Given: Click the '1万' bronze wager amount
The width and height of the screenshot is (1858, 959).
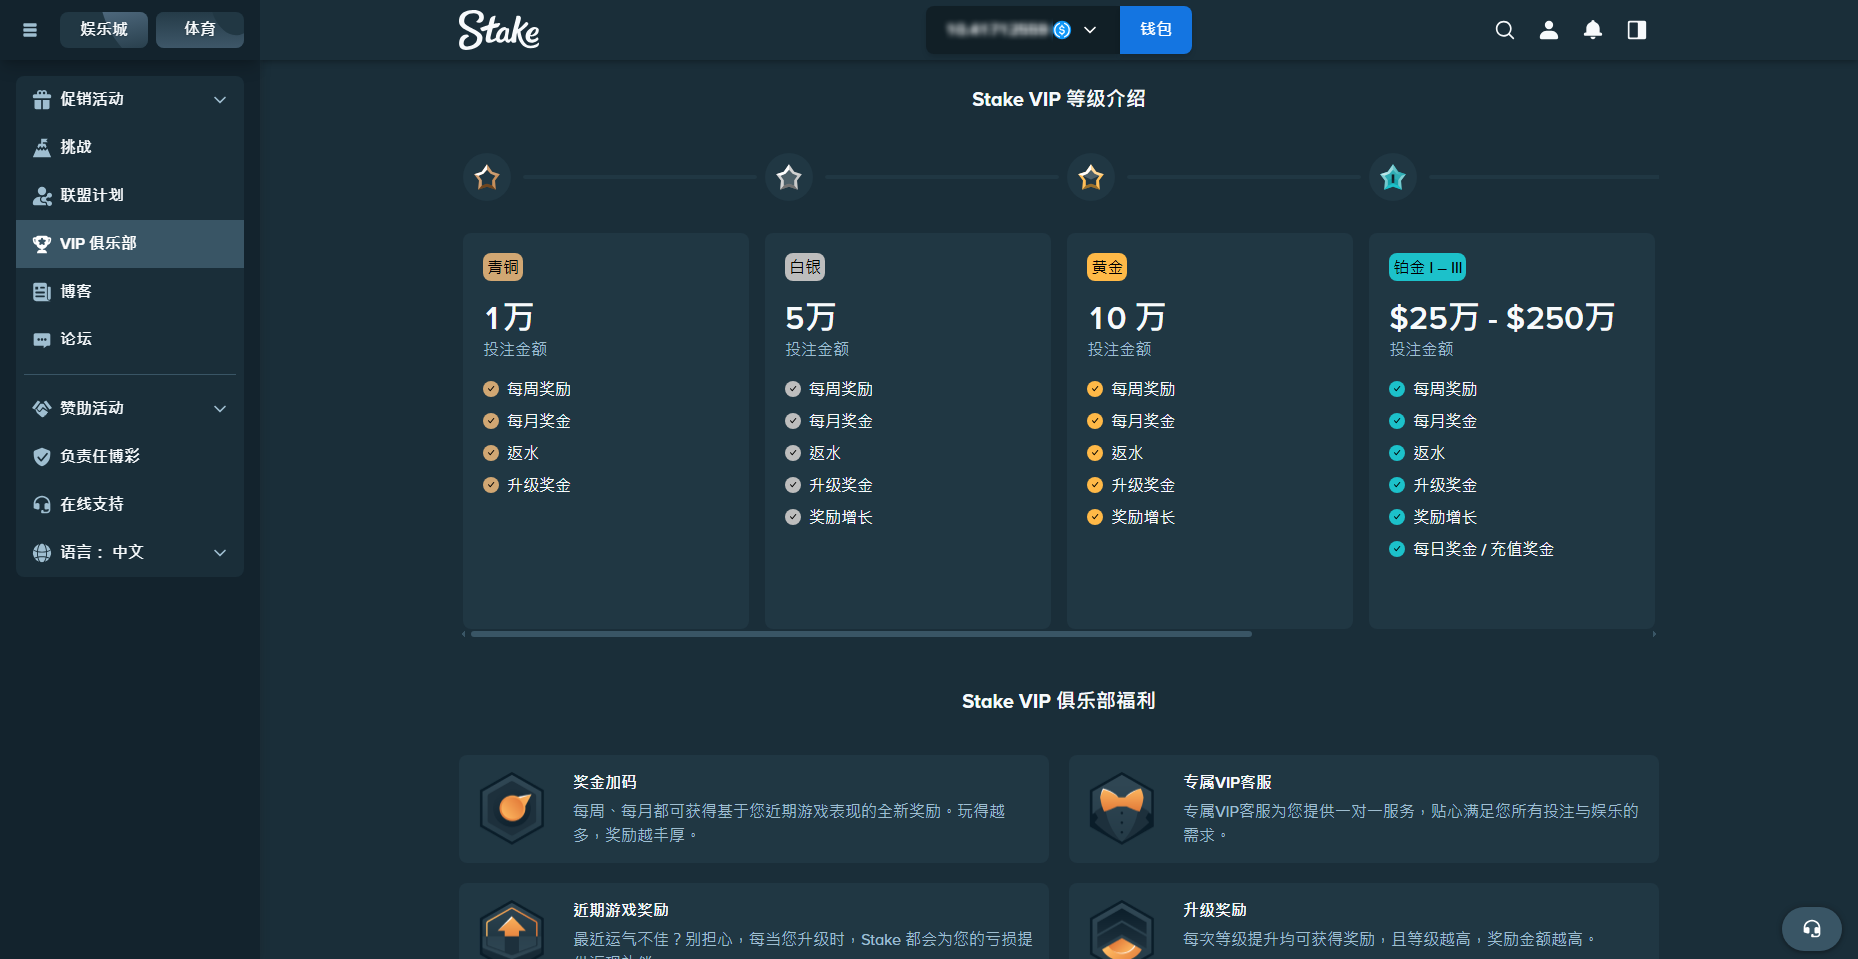Looking at the screenshot, I should coord(509,318).
